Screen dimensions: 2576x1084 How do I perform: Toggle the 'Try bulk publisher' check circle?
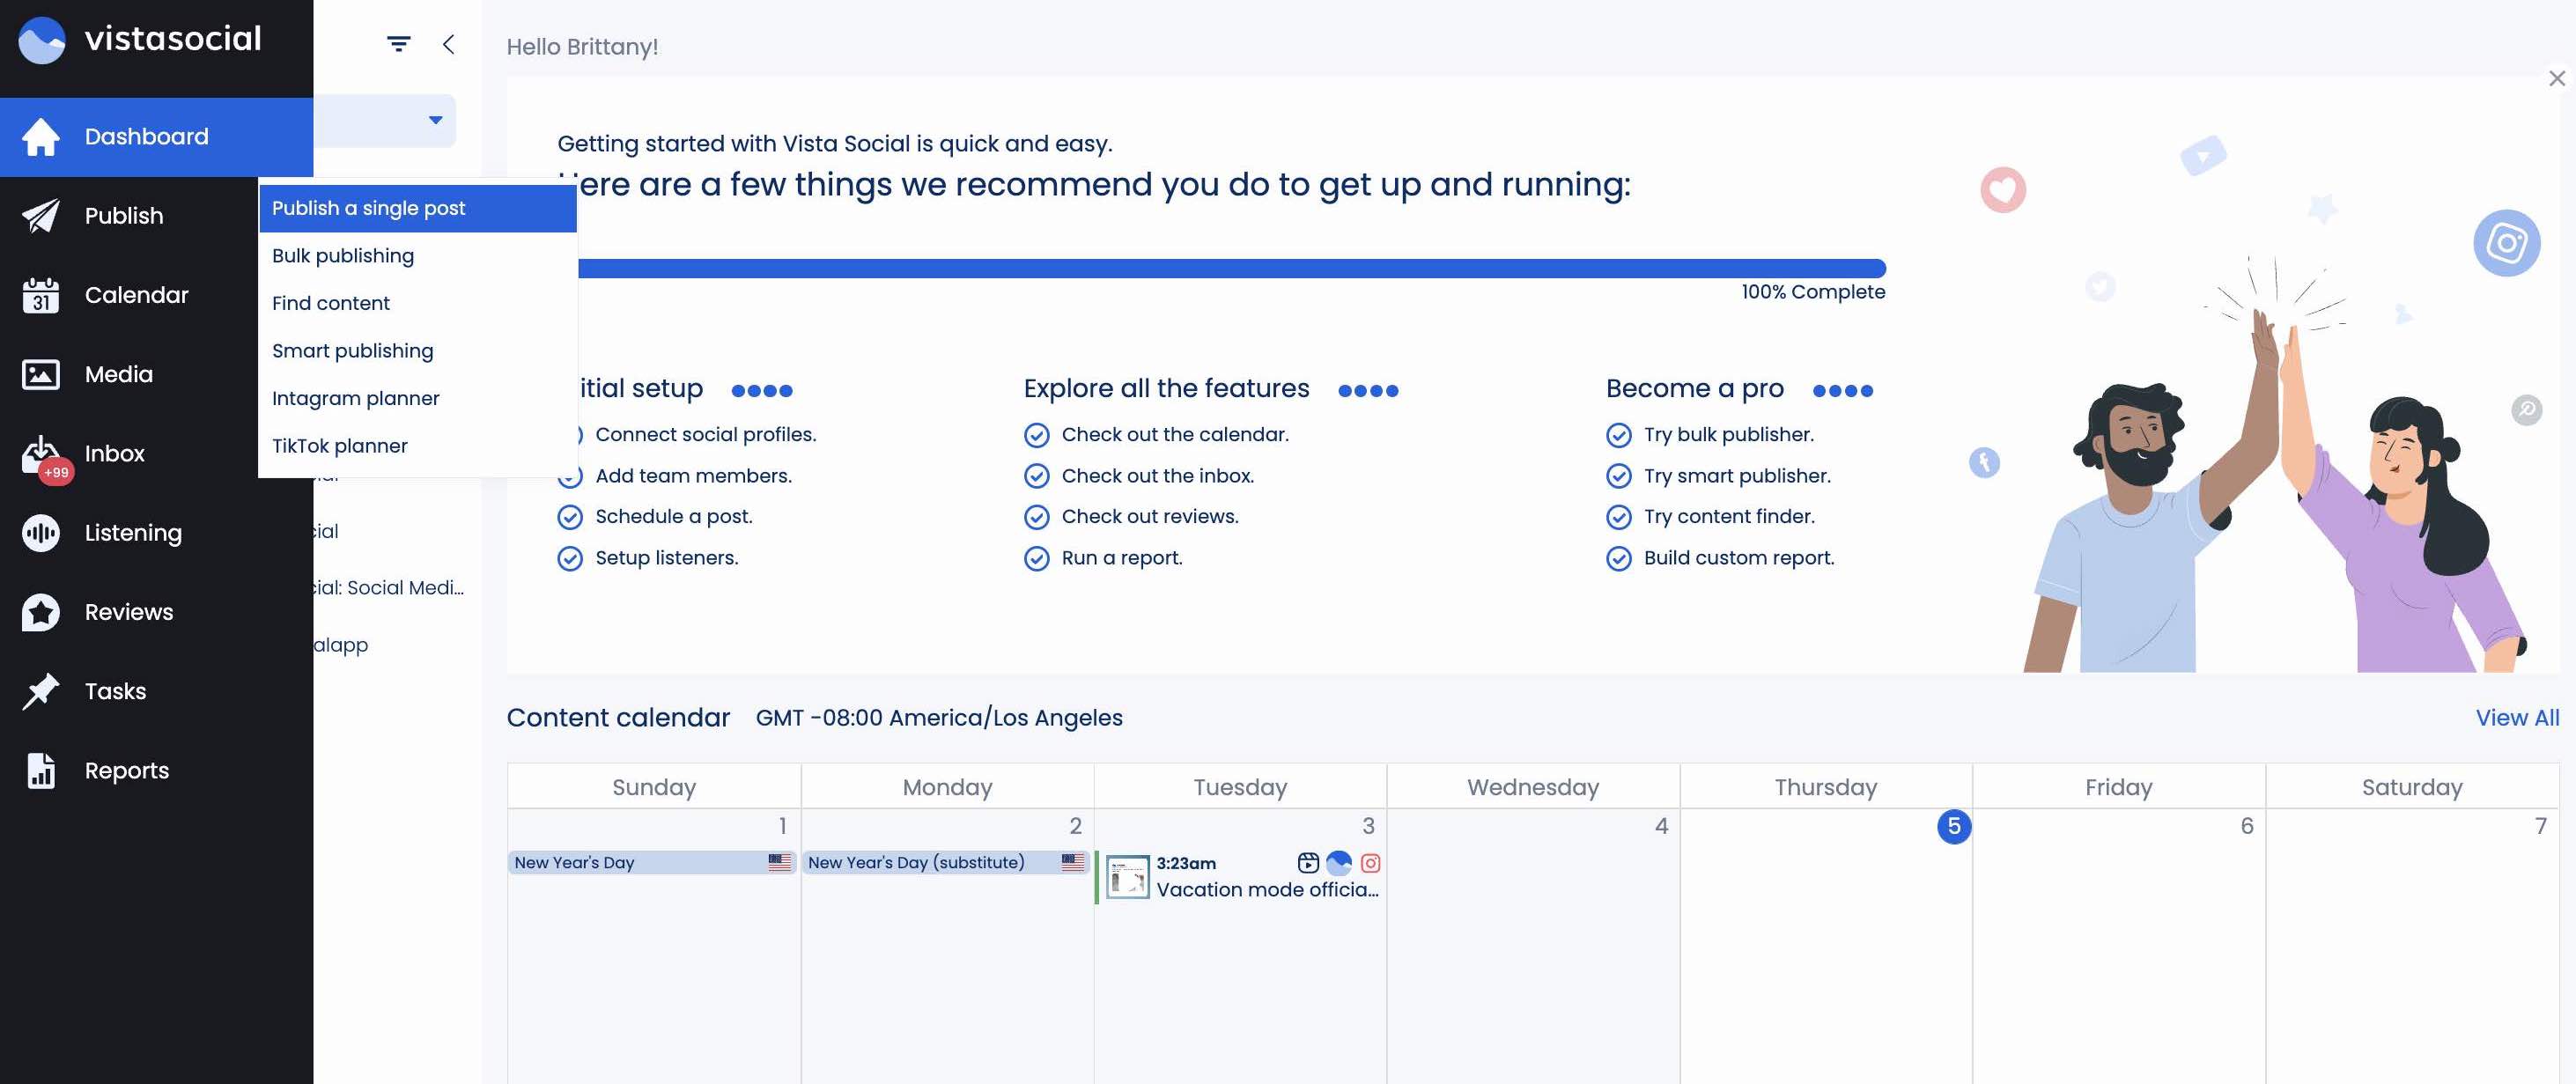point(1618,435)
